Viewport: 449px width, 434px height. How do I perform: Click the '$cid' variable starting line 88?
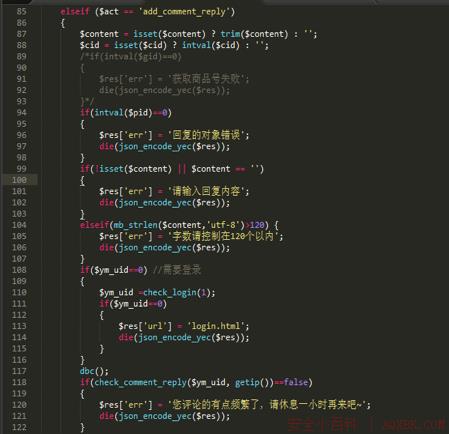pos(89,45)
